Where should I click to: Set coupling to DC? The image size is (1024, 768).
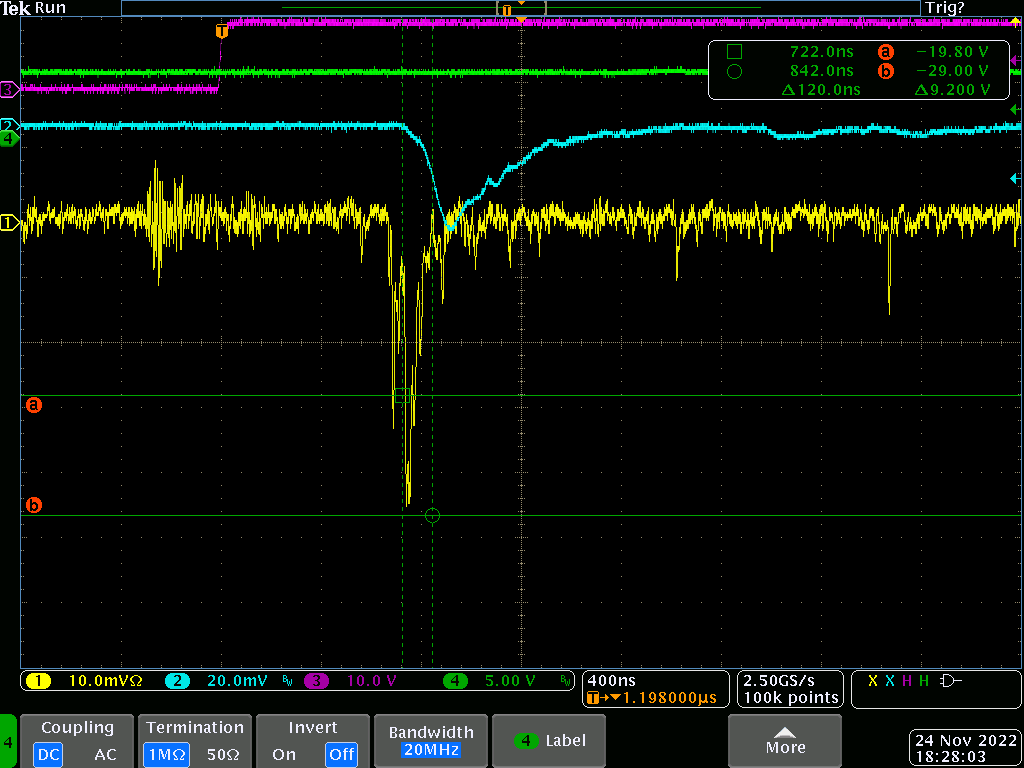point(48,754)
